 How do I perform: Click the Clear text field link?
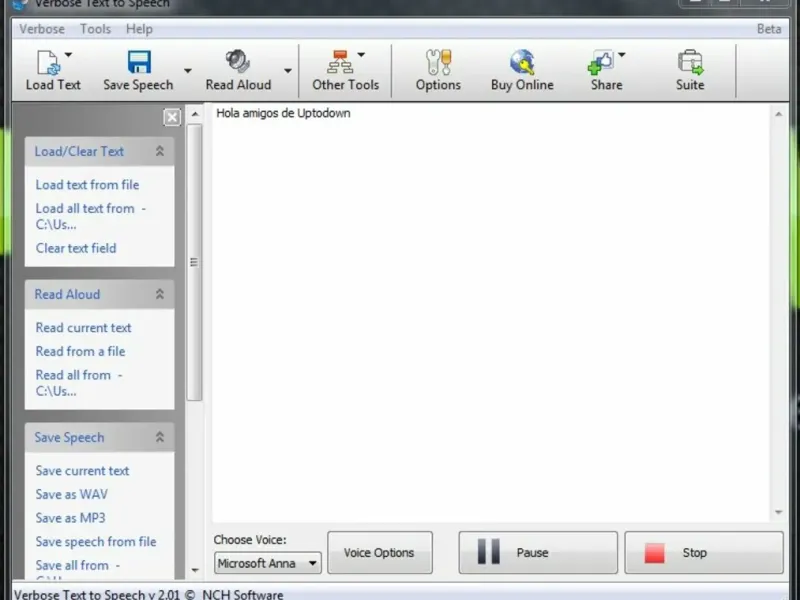pyautogui.click(x=76, y=248)
